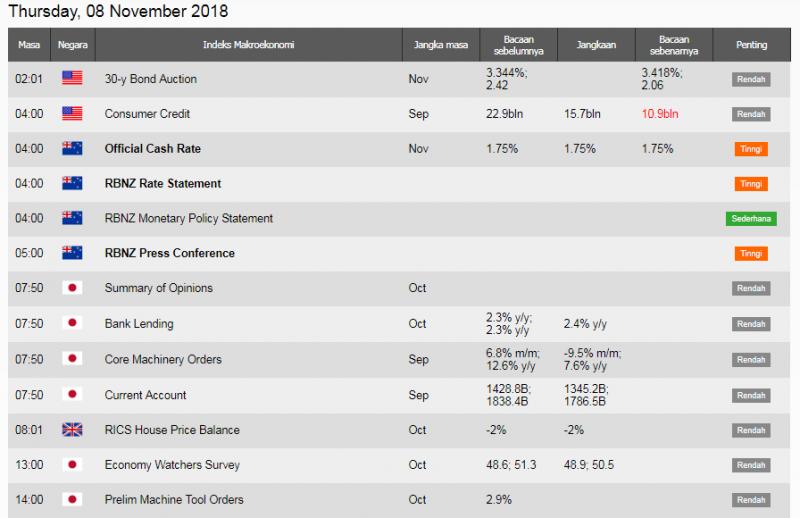
Task: Click Japan flag beside Economy Watchers Survey
Action: point(72,464)
